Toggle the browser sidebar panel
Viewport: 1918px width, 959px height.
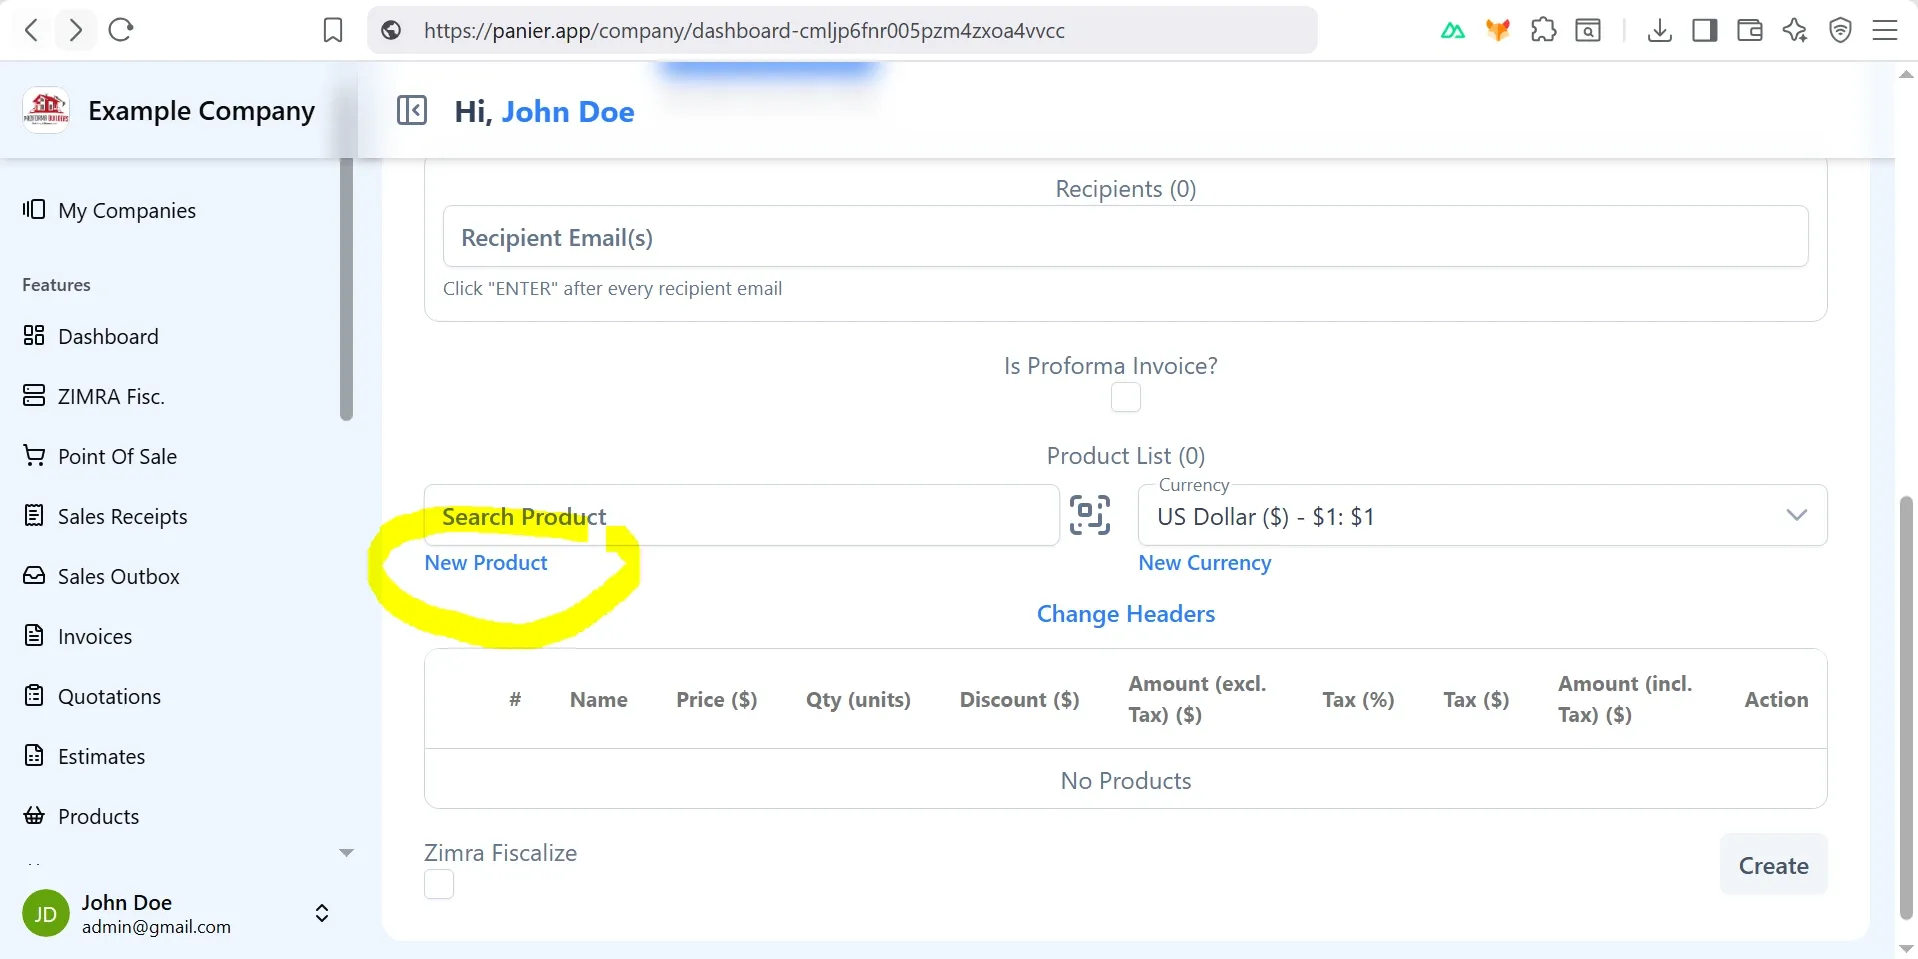[x=1705, y=30]
